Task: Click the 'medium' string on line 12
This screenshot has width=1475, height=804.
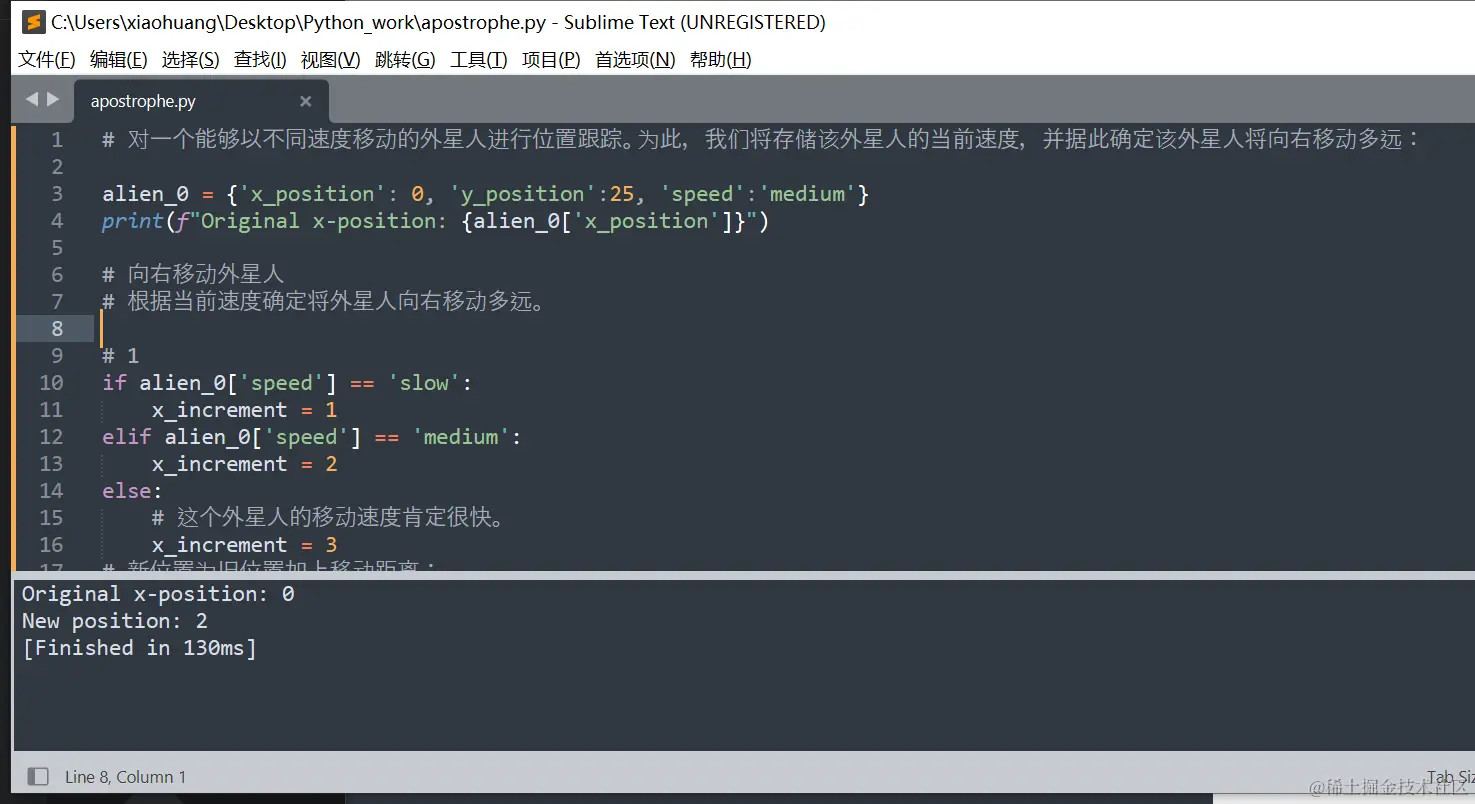Action: tap(461, 437)
